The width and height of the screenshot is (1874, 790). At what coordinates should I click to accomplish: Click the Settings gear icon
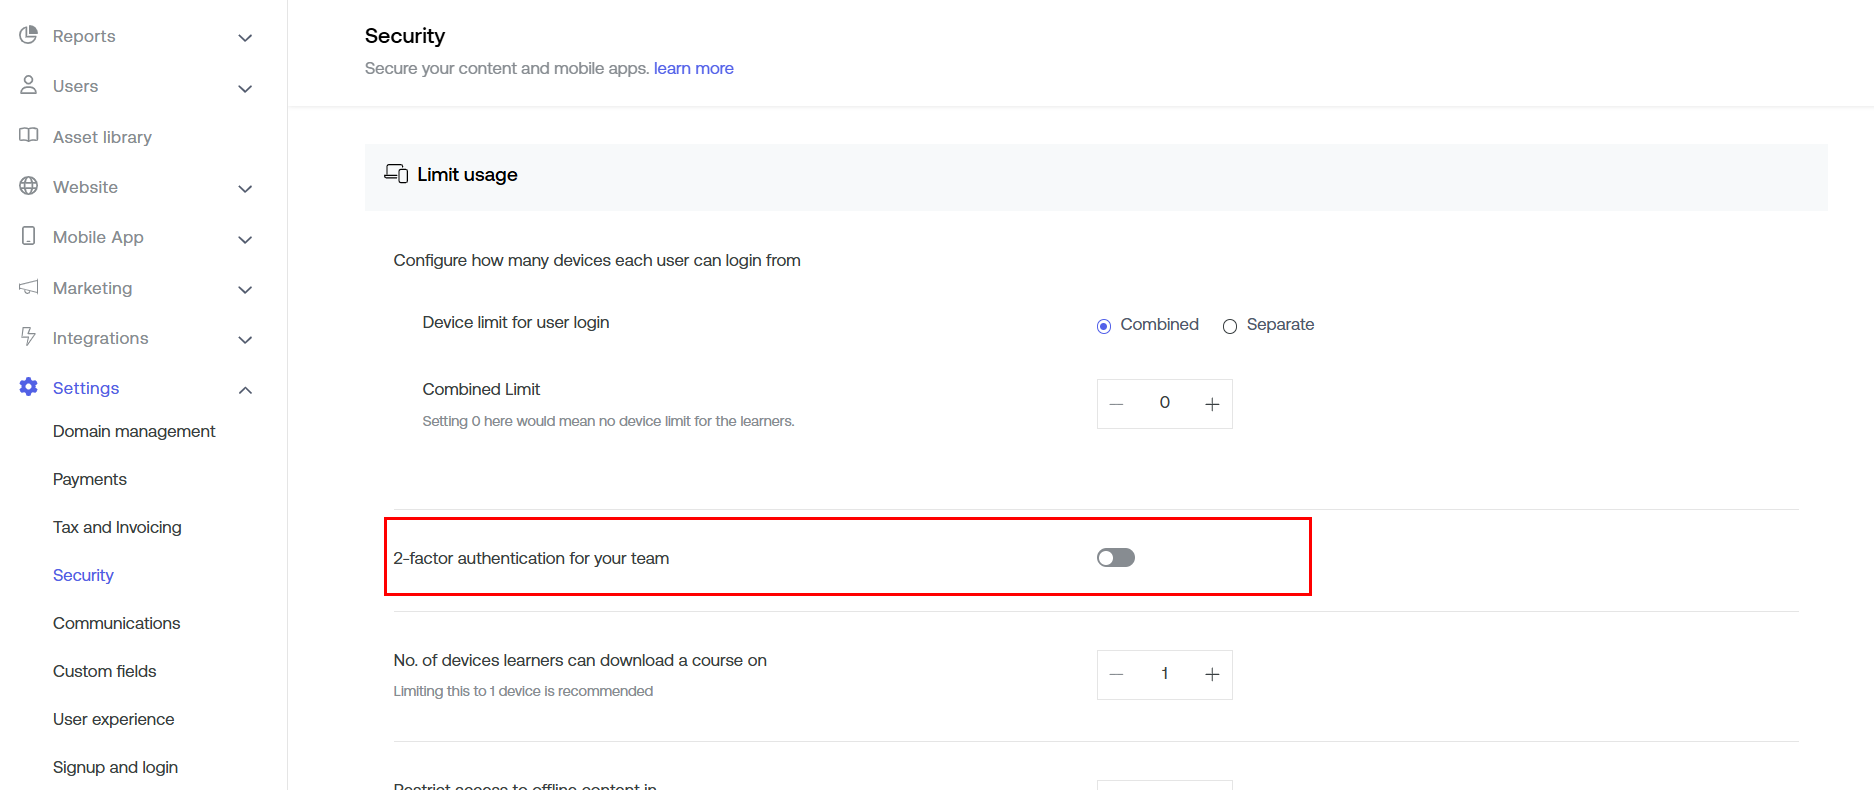(28, 387)
